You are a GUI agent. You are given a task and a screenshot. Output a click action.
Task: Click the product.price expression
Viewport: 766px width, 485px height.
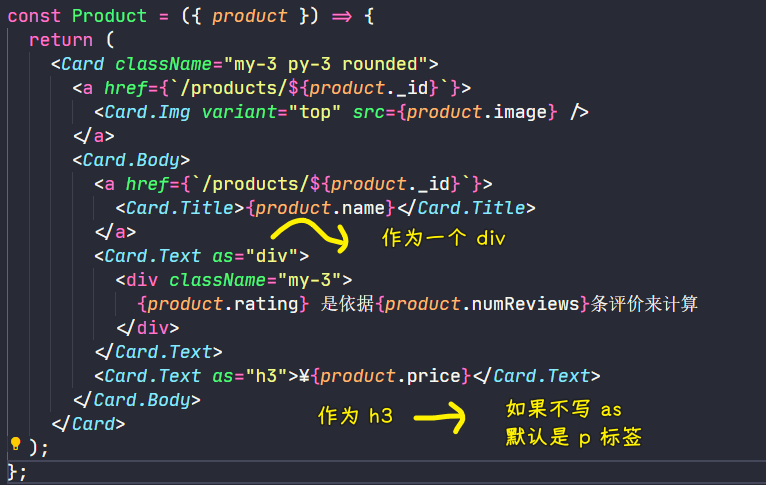[x=390, y=376]
